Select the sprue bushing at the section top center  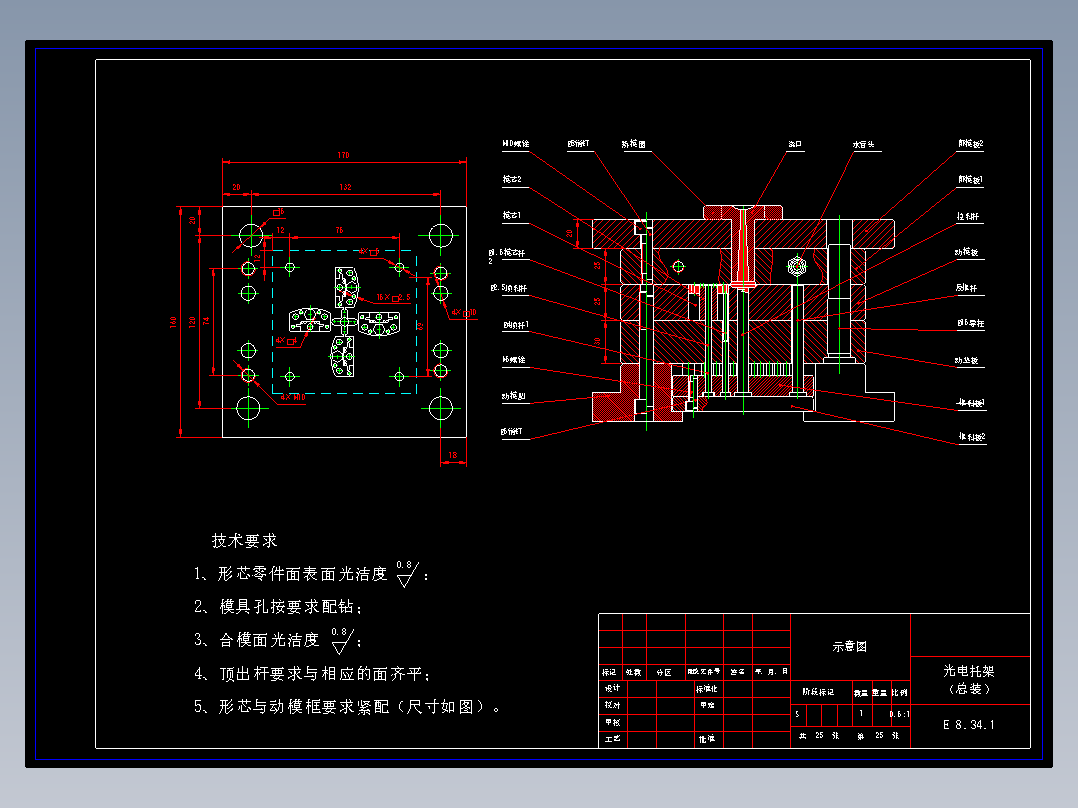click(x=742, y=246)
